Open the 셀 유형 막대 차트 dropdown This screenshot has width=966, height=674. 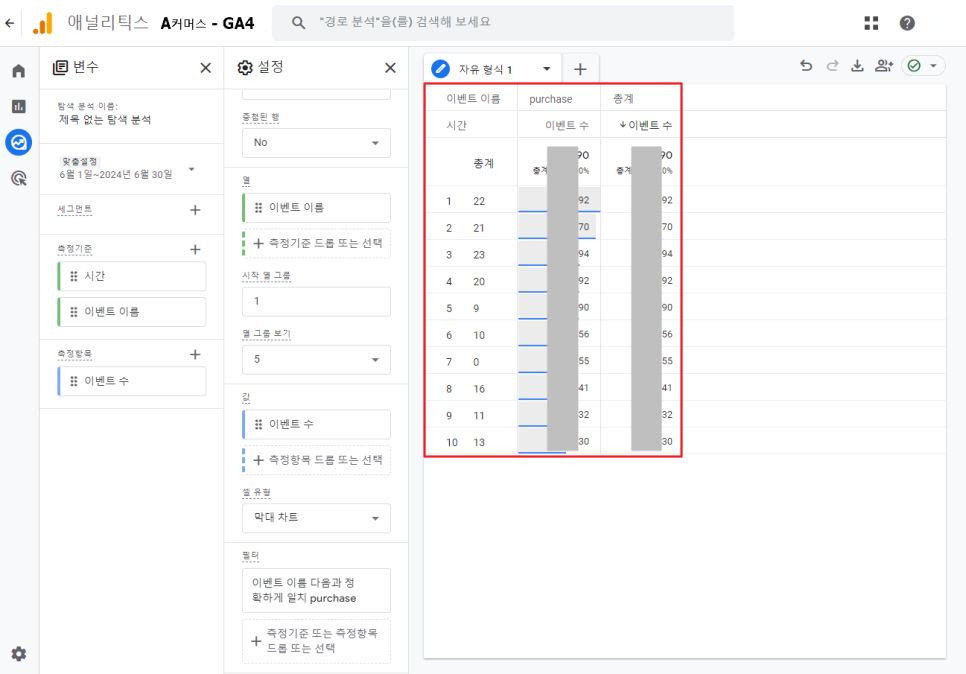point(316,518)
